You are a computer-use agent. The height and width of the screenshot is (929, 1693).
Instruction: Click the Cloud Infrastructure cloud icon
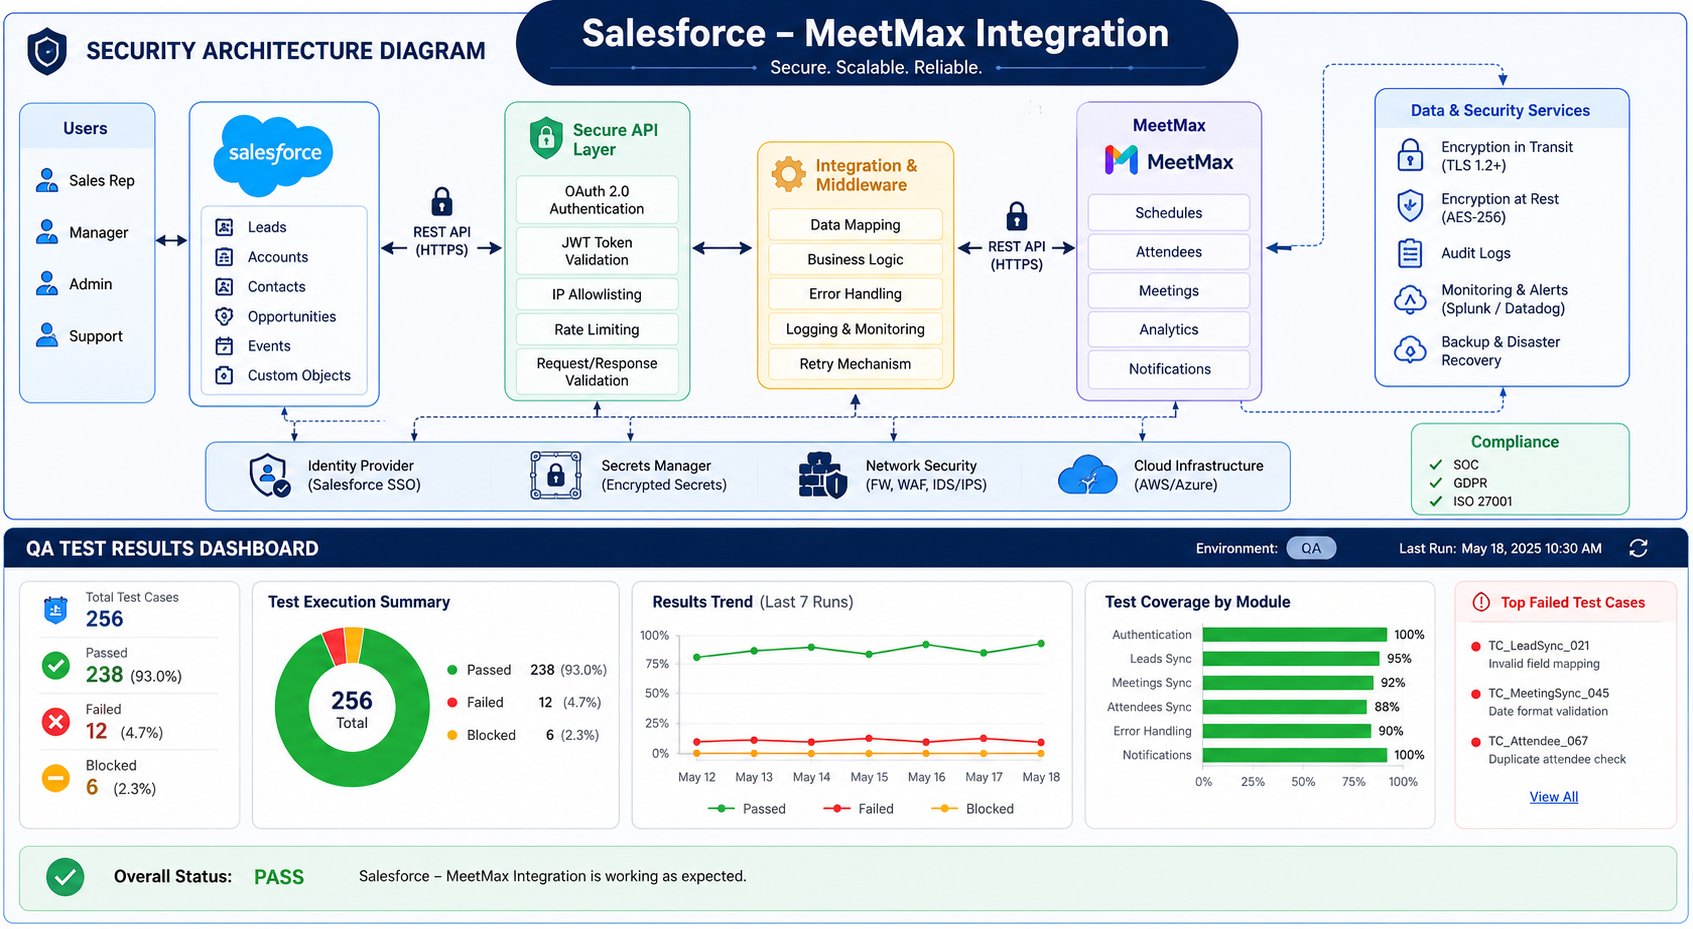pos(1088,475)
